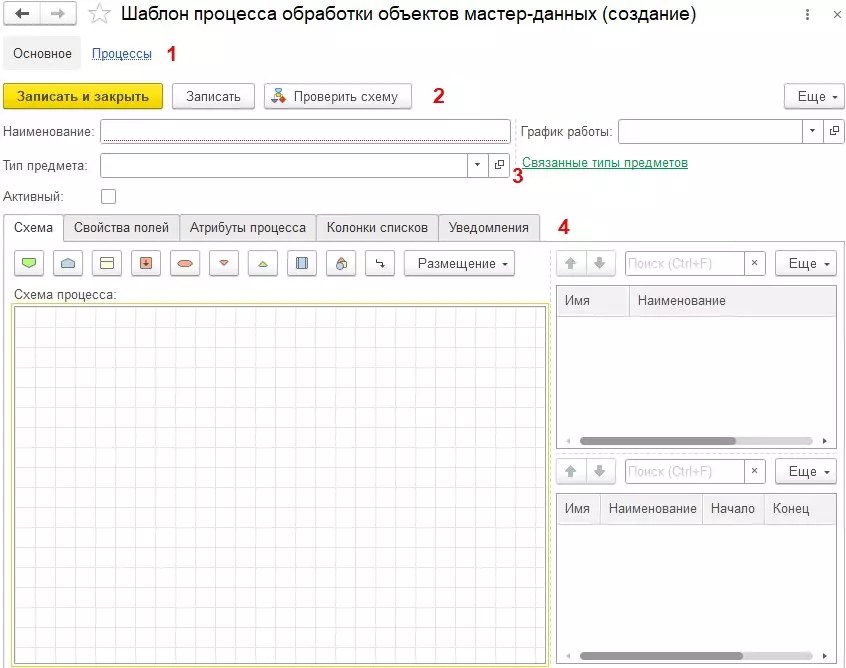
Task: Go forward with the right arrow button
Action: point(58,14)
